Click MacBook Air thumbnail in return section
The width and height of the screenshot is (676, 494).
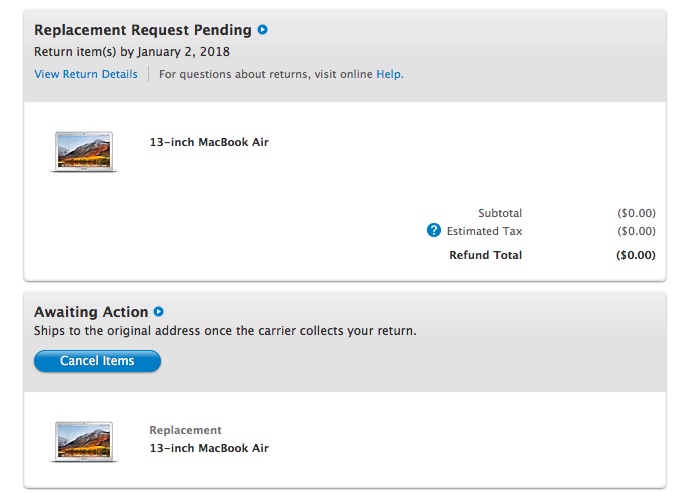click(x=84, y=152)
